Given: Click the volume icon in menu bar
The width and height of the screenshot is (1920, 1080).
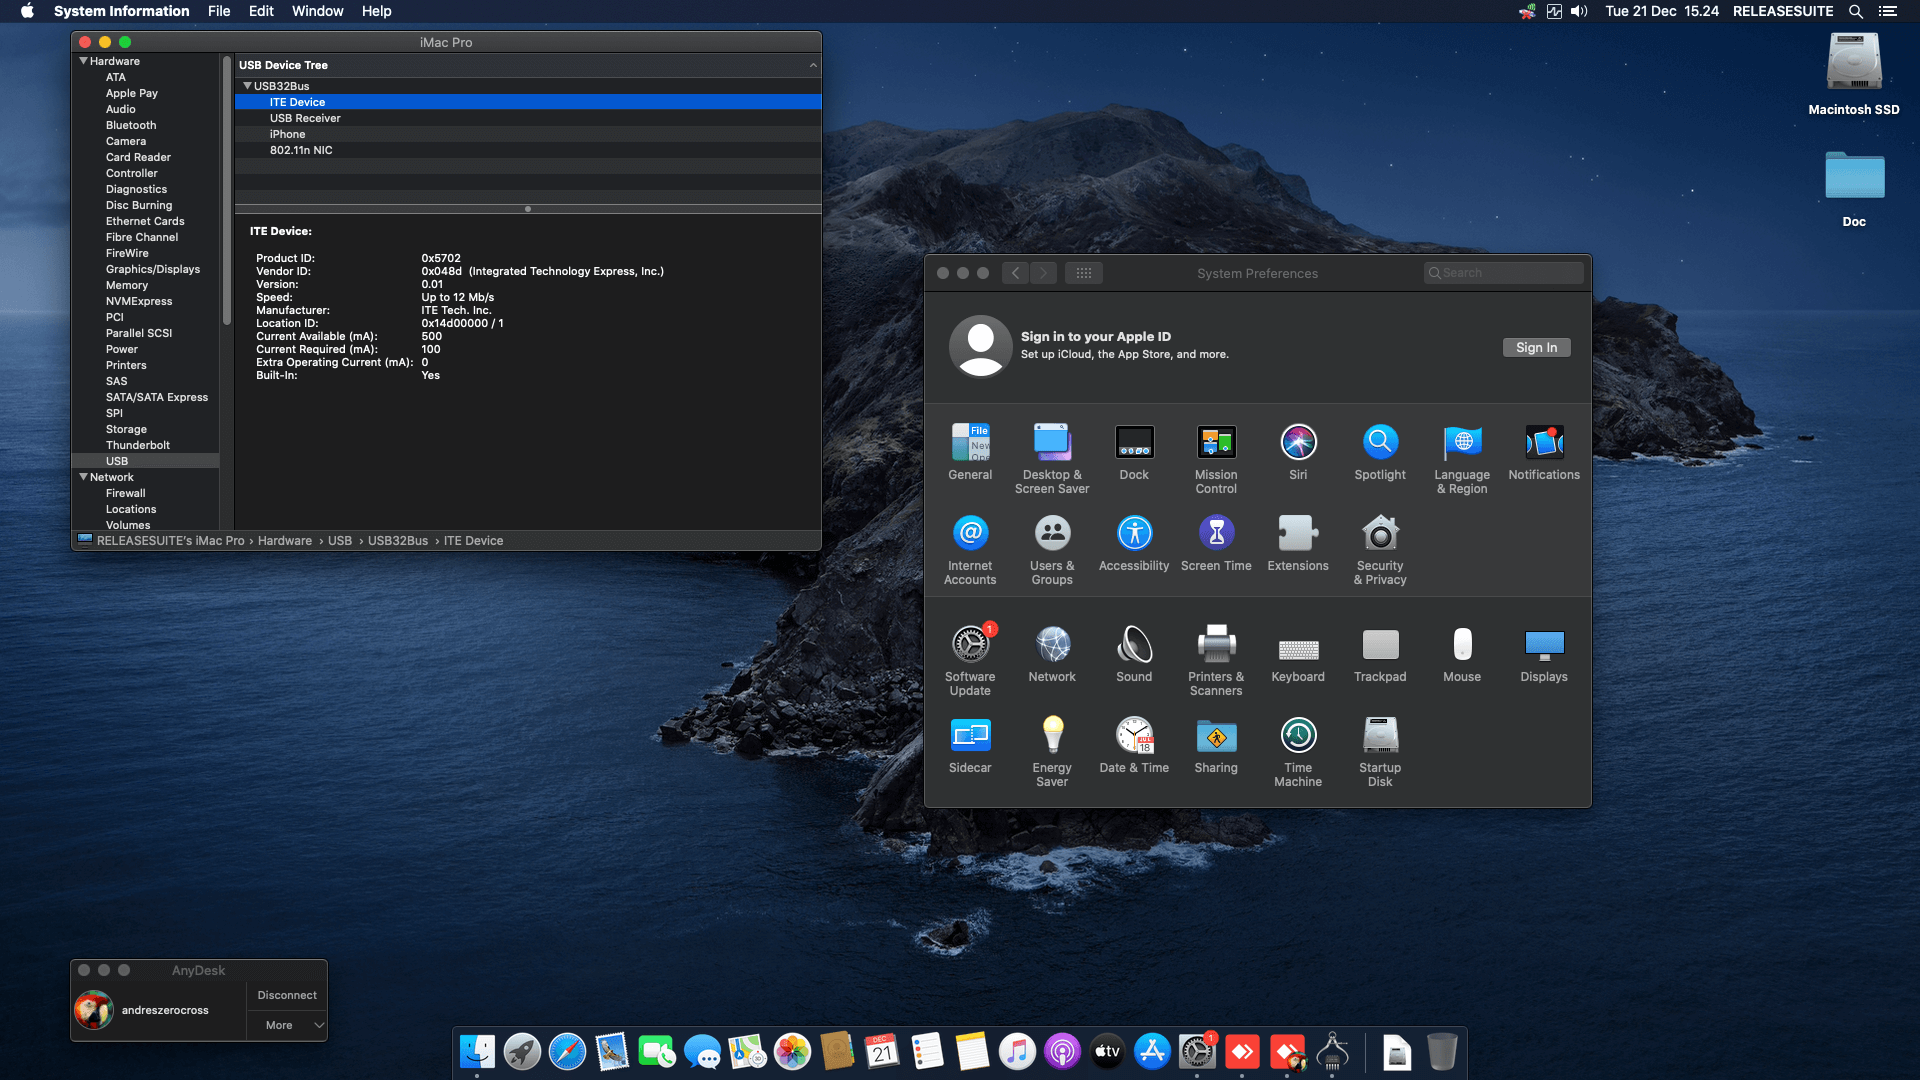Looking at the screenshot, I should 1579,11.
